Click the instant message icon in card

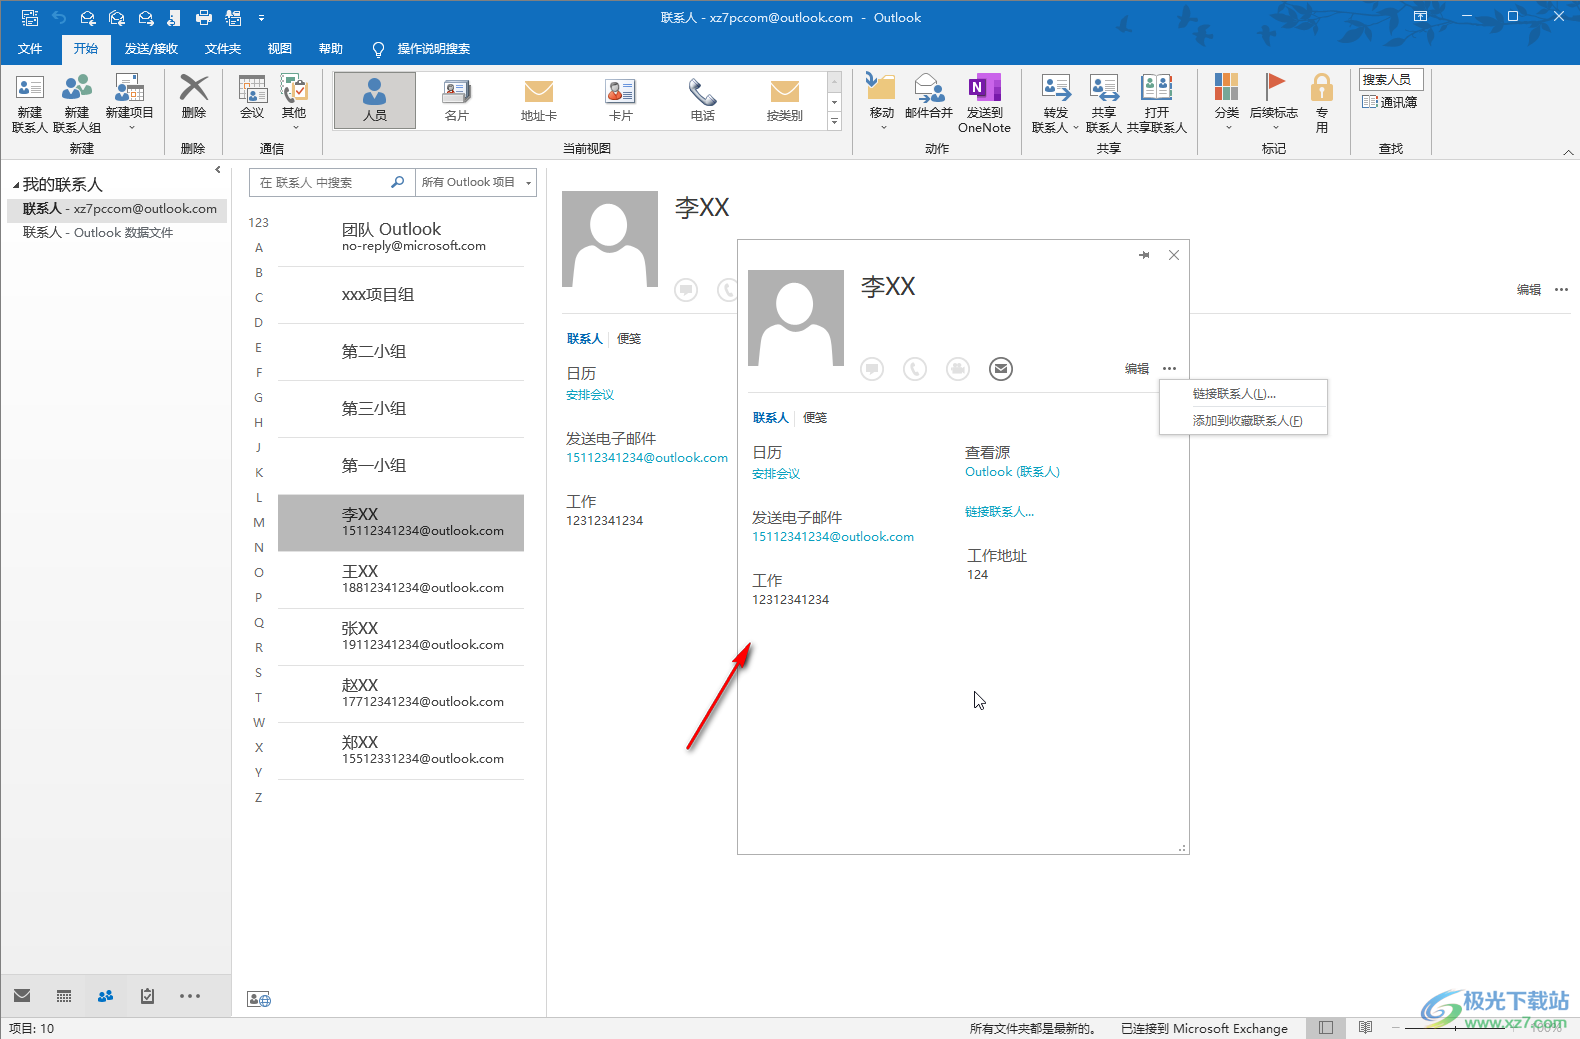coord(873,369)
